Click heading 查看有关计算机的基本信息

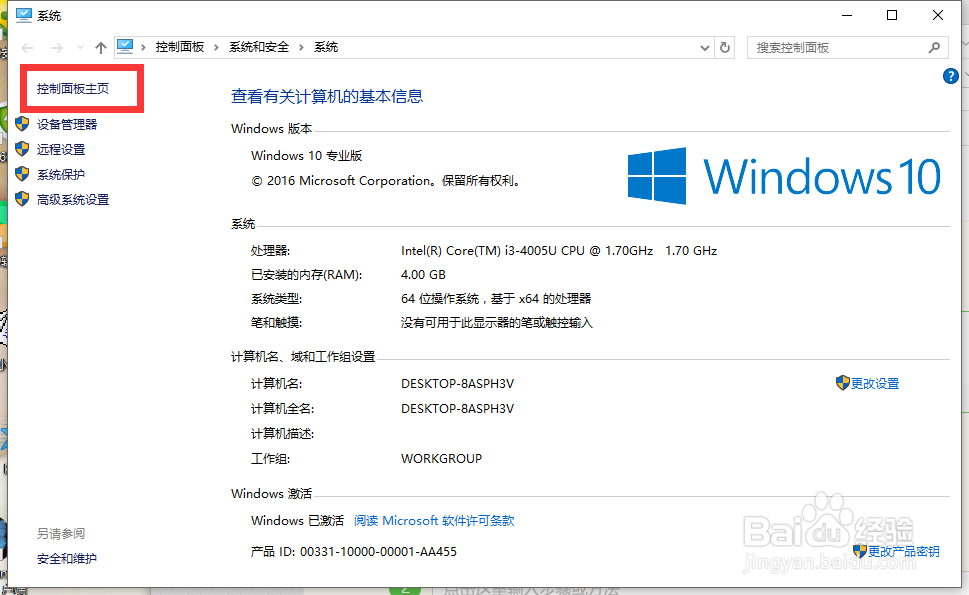click(x=327, y=96)
